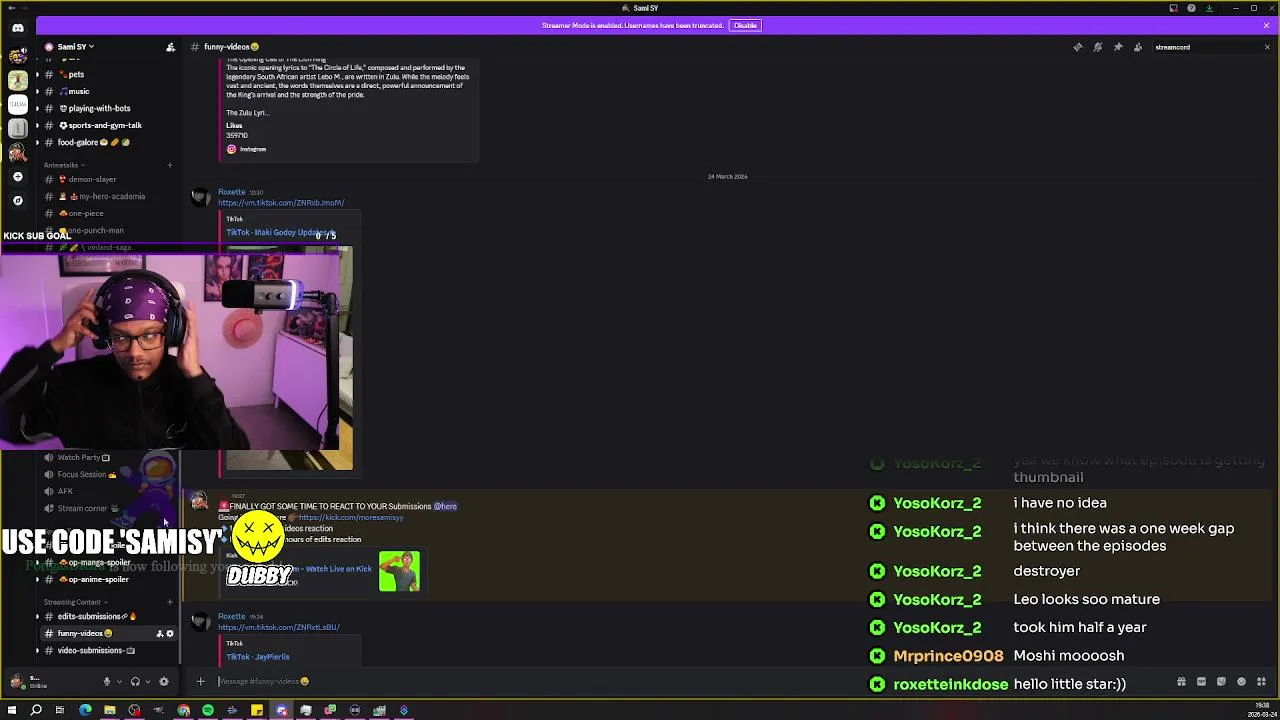Open the demon-slayer channel
This screenshot has height=720, width=1280.
(108, 179)
